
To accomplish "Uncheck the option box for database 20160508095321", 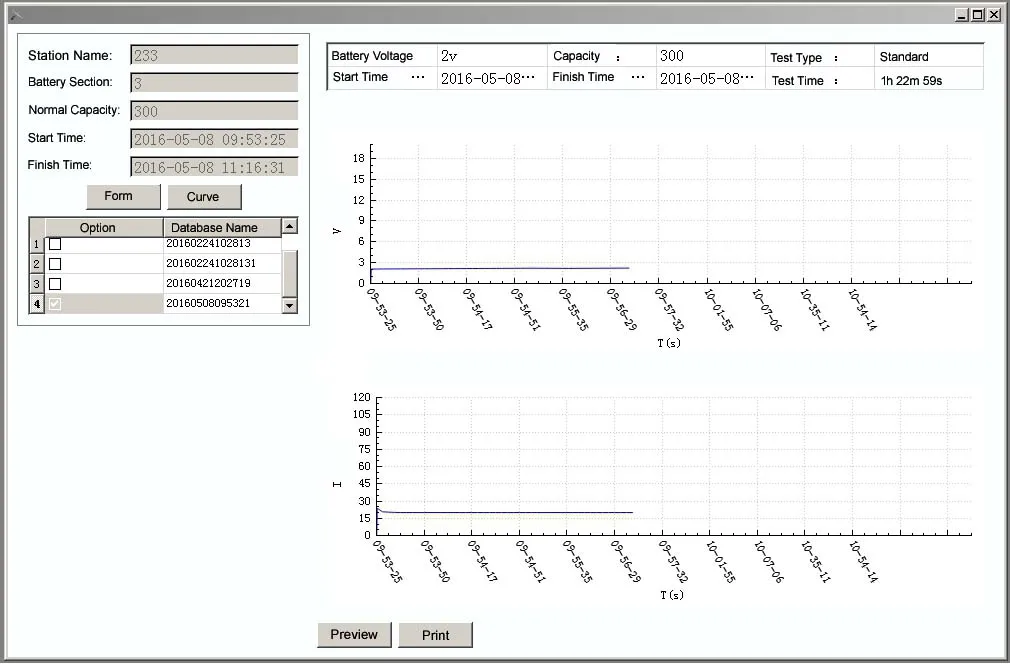I will tap(56, 304).
